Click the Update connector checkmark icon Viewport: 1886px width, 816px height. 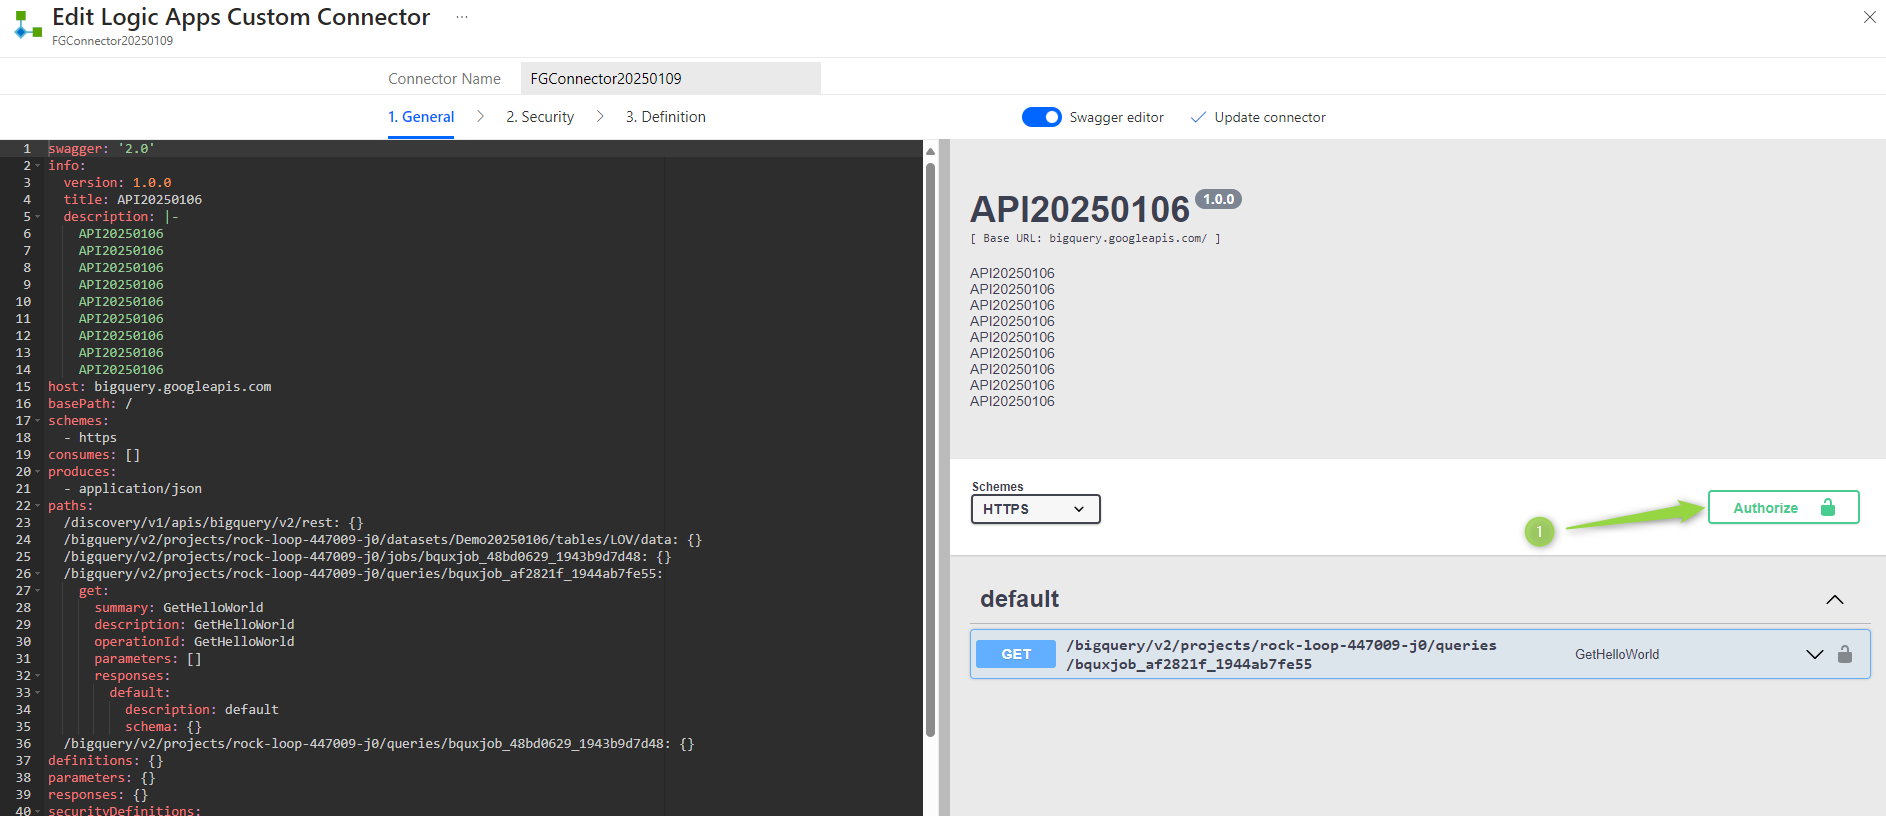pos(1198,117)
